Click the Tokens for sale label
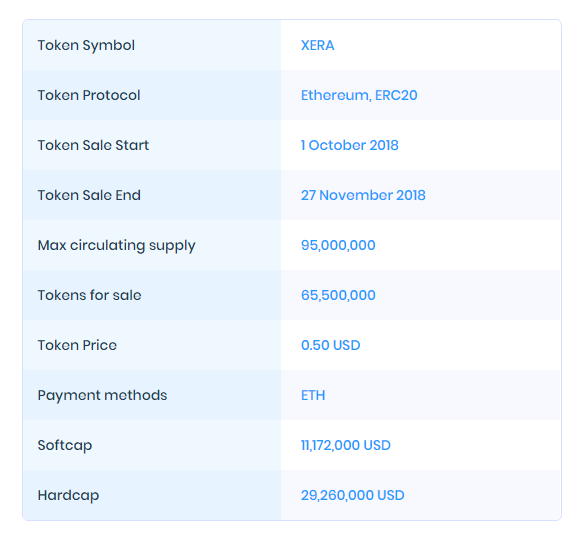Image resolution: width=581 pixels, height=536 pixels. coord(89,295)
